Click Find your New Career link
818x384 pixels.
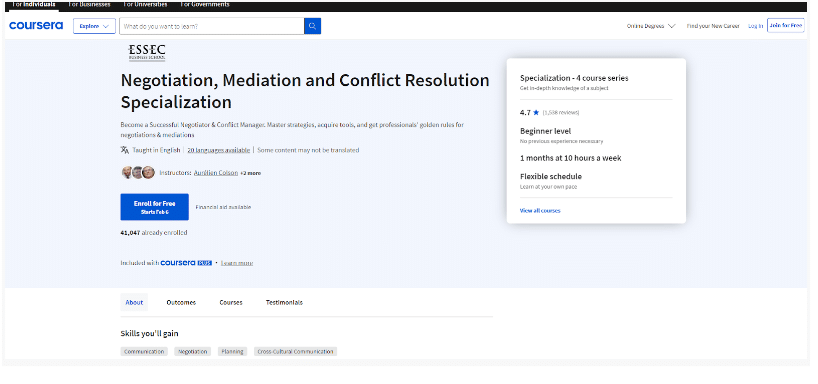tap(713, 26)
